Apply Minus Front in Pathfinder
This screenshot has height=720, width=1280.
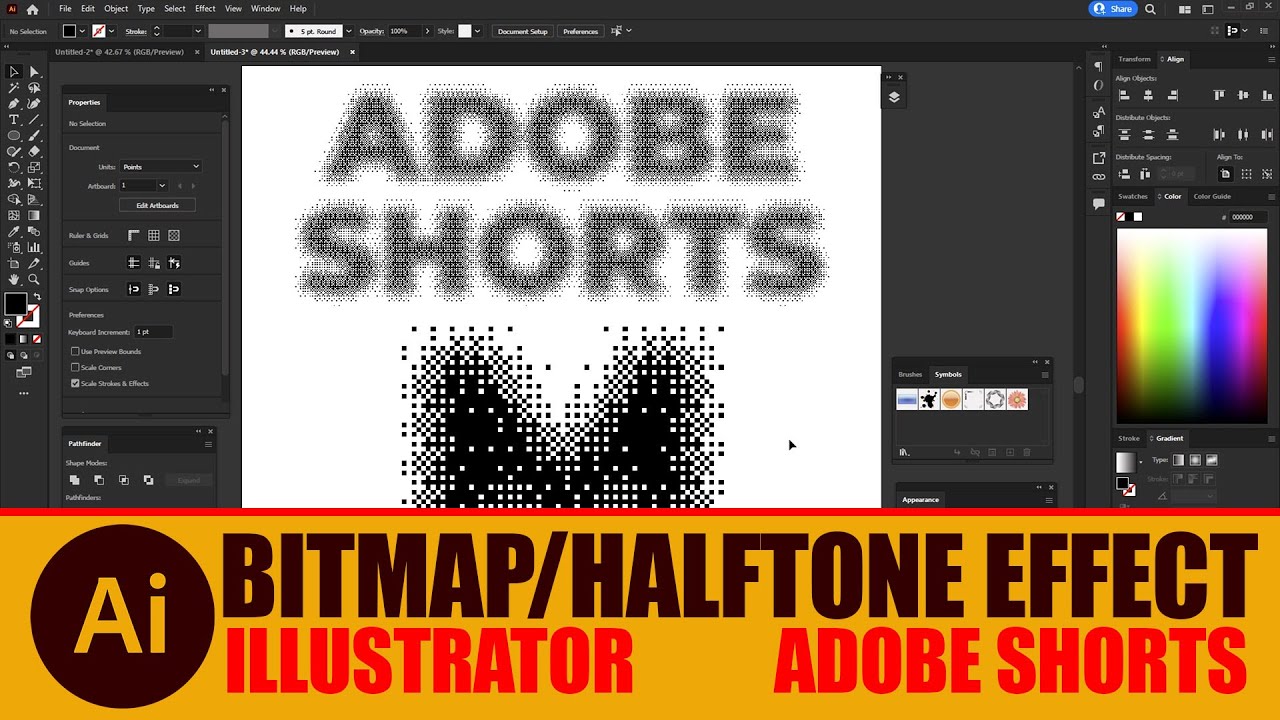(98, 480)
